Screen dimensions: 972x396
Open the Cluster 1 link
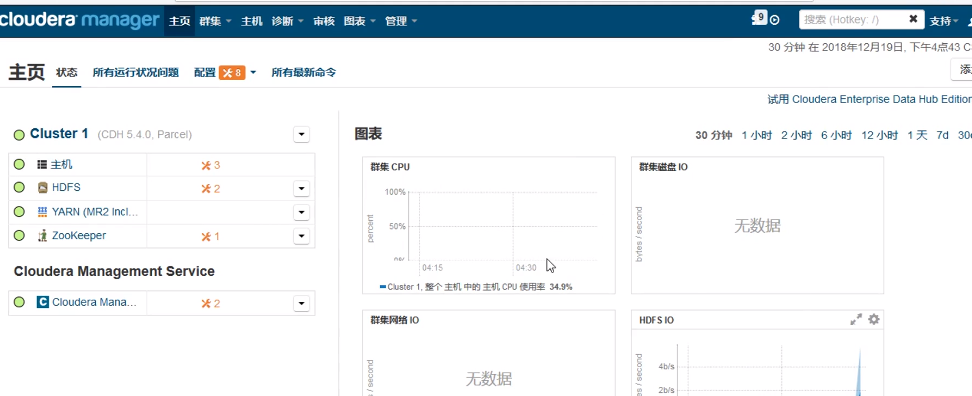[x=59, y=134]
